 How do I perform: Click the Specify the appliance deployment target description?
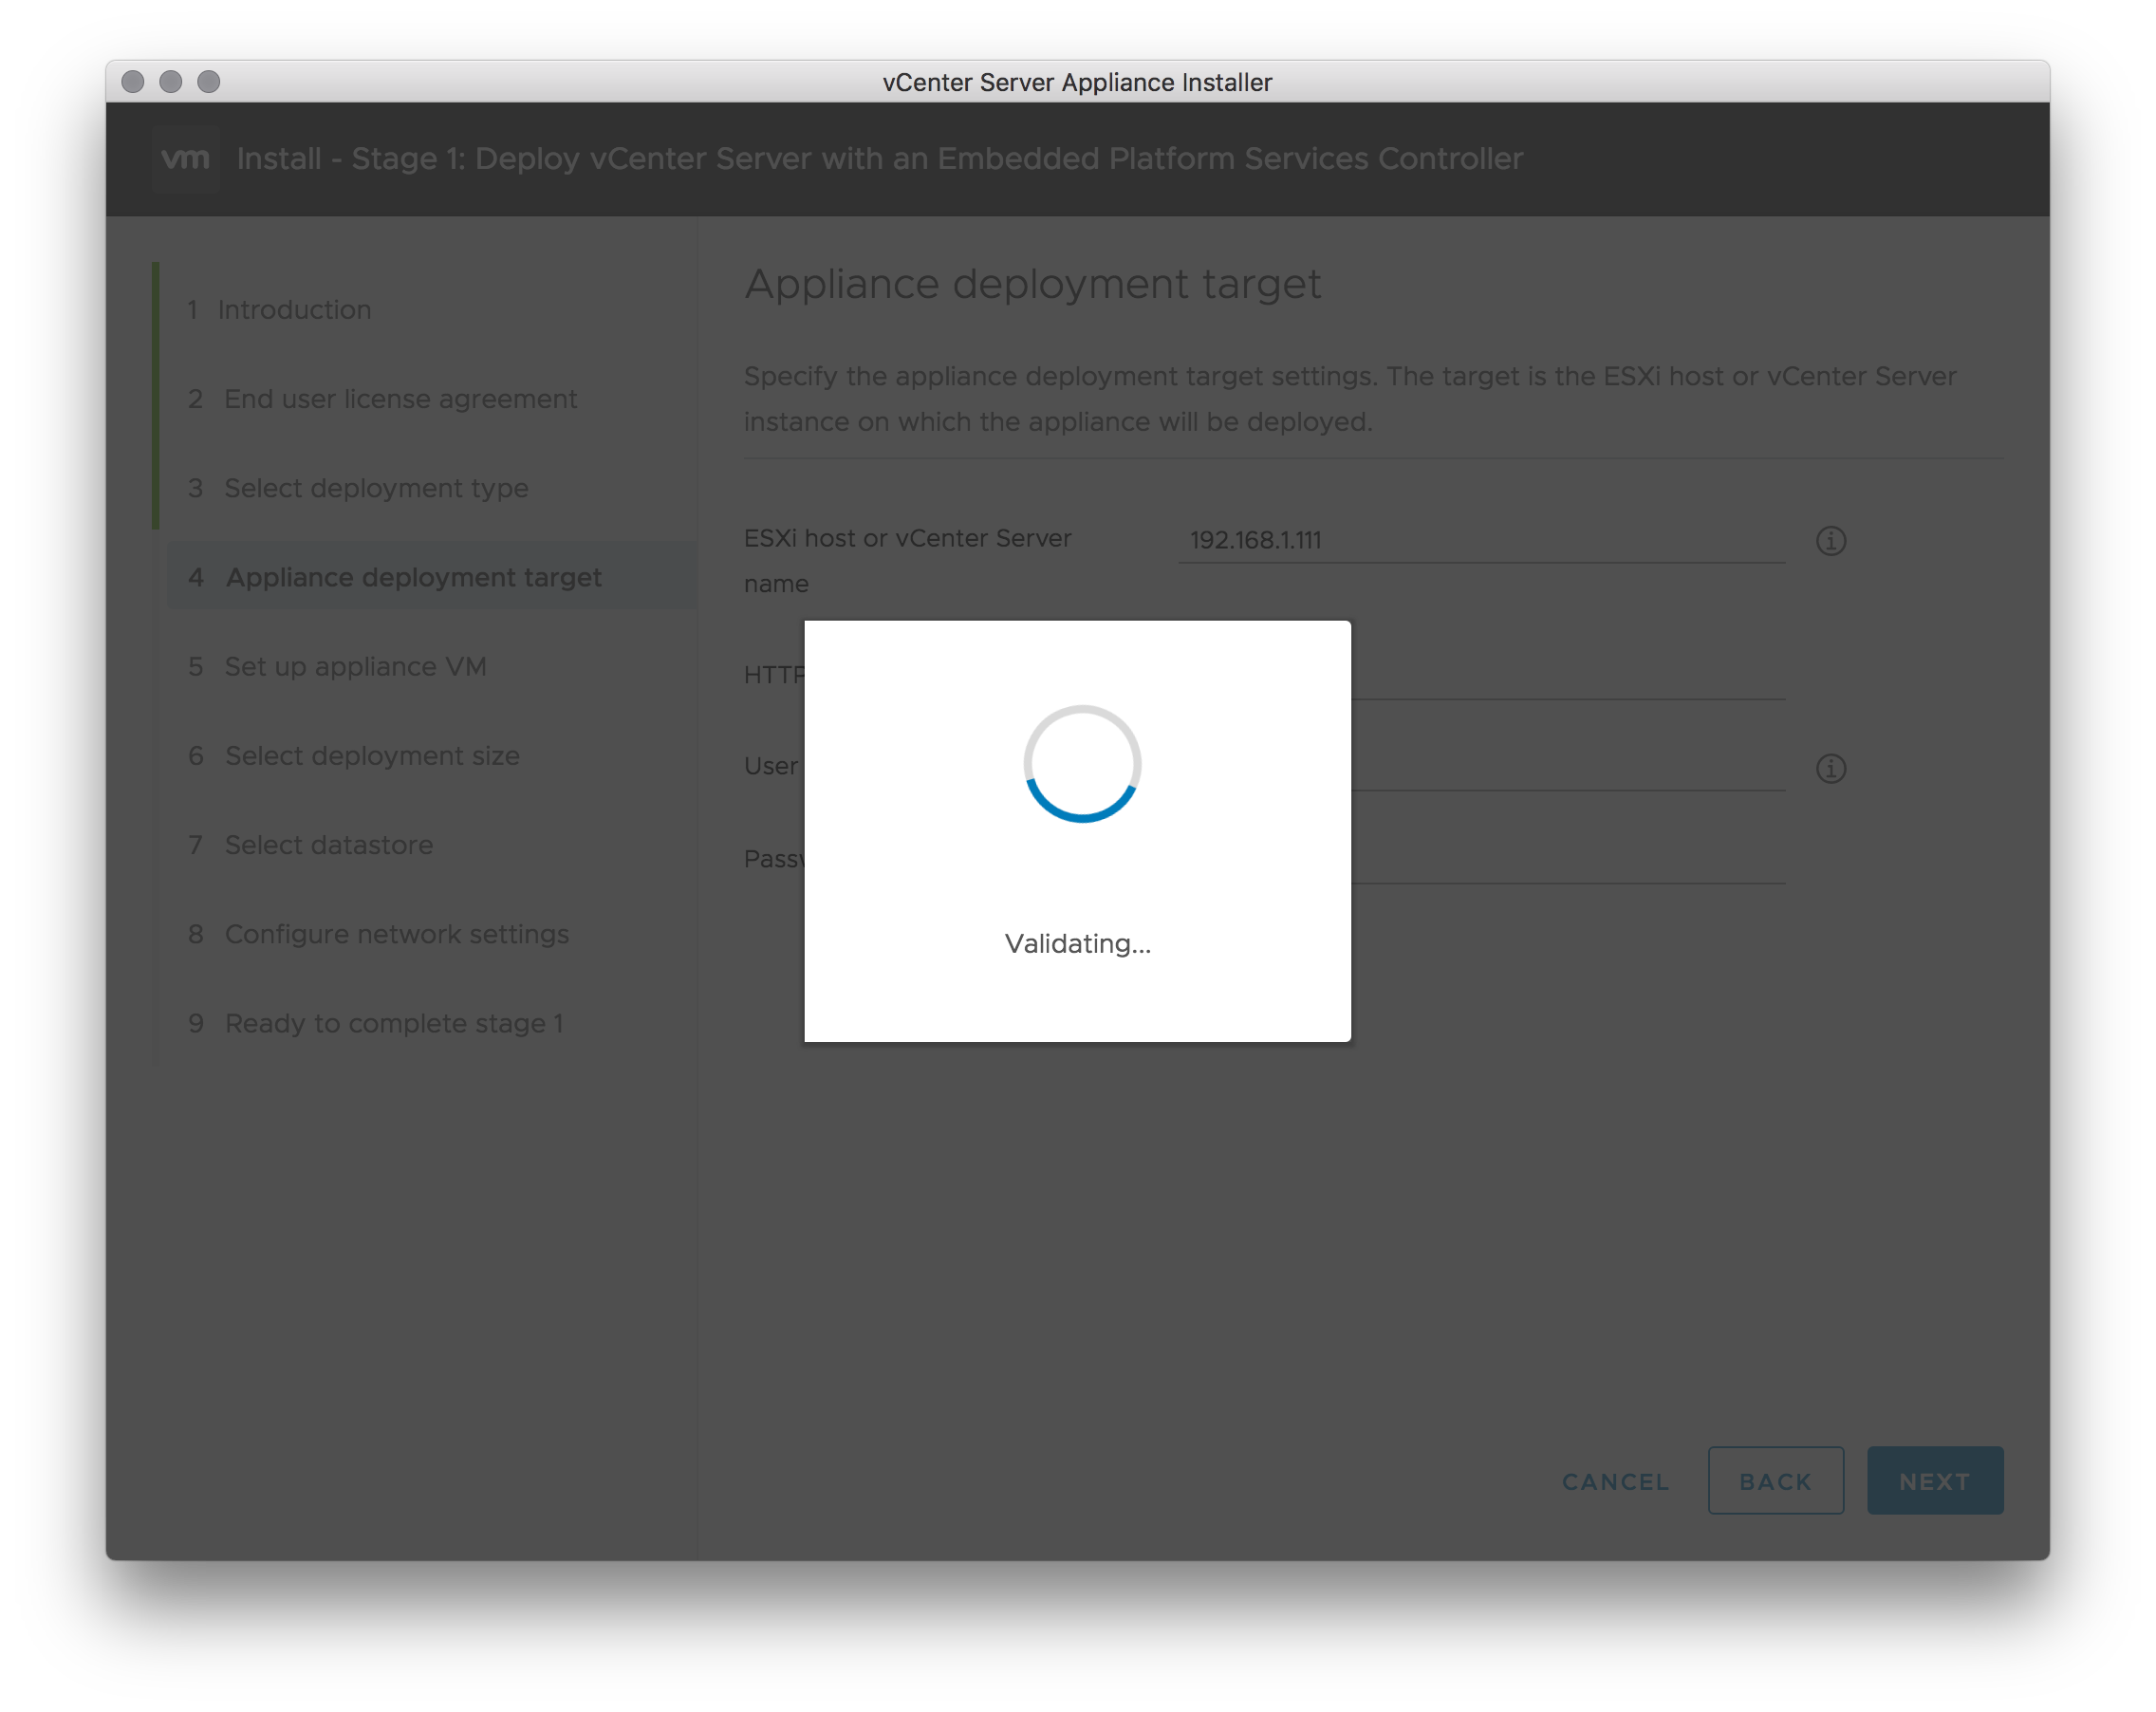coord(1349,399)
